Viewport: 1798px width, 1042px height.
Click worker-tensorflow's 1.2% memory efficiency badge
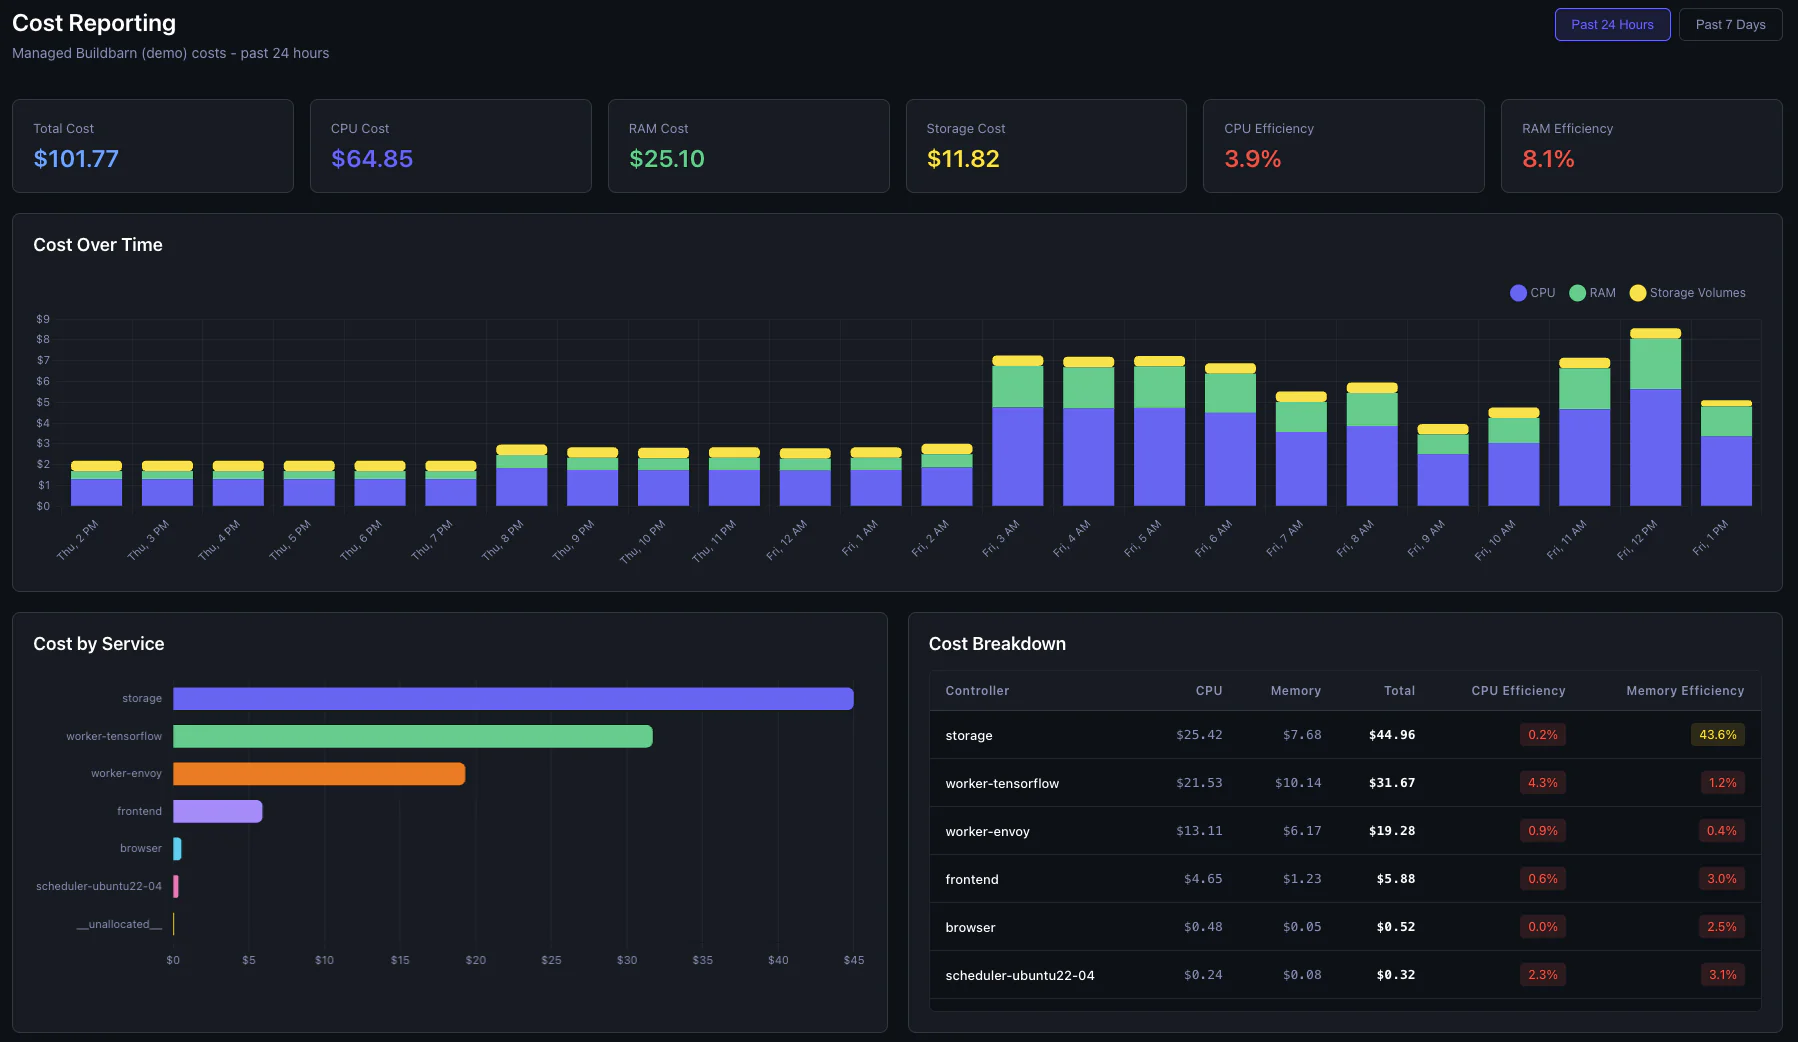(1722, 783)
